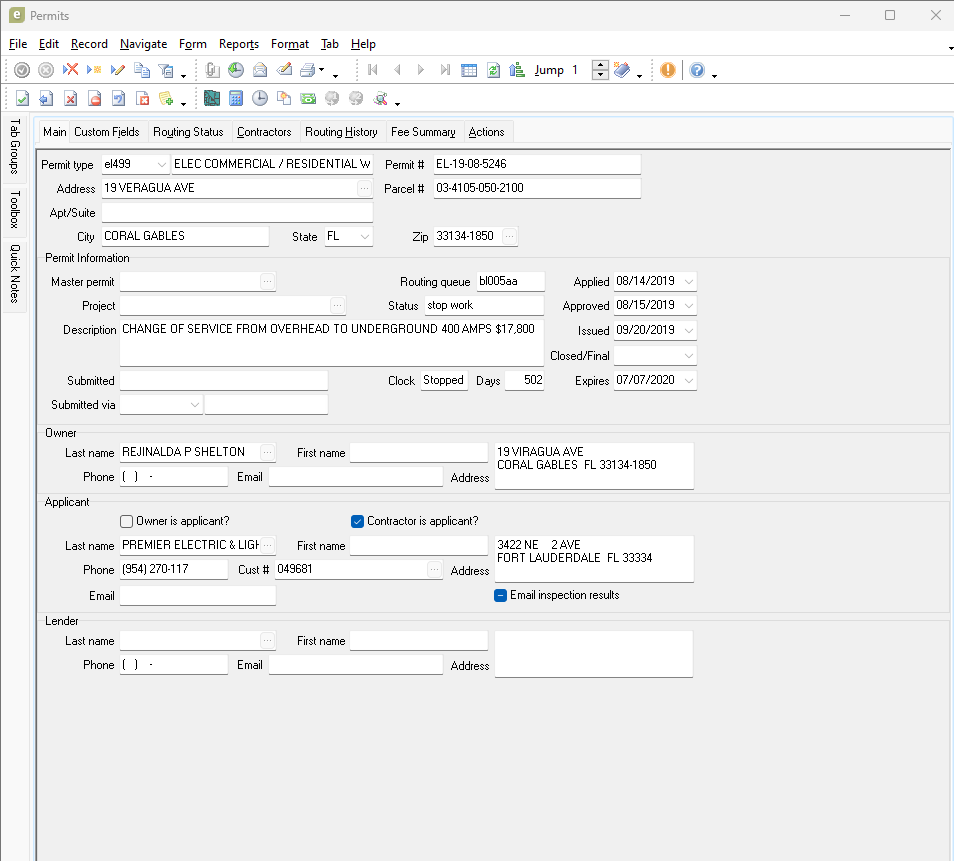Screen dimensions: 954x861
Task: Click the blue help question mark icon
Action: (697, 70)
